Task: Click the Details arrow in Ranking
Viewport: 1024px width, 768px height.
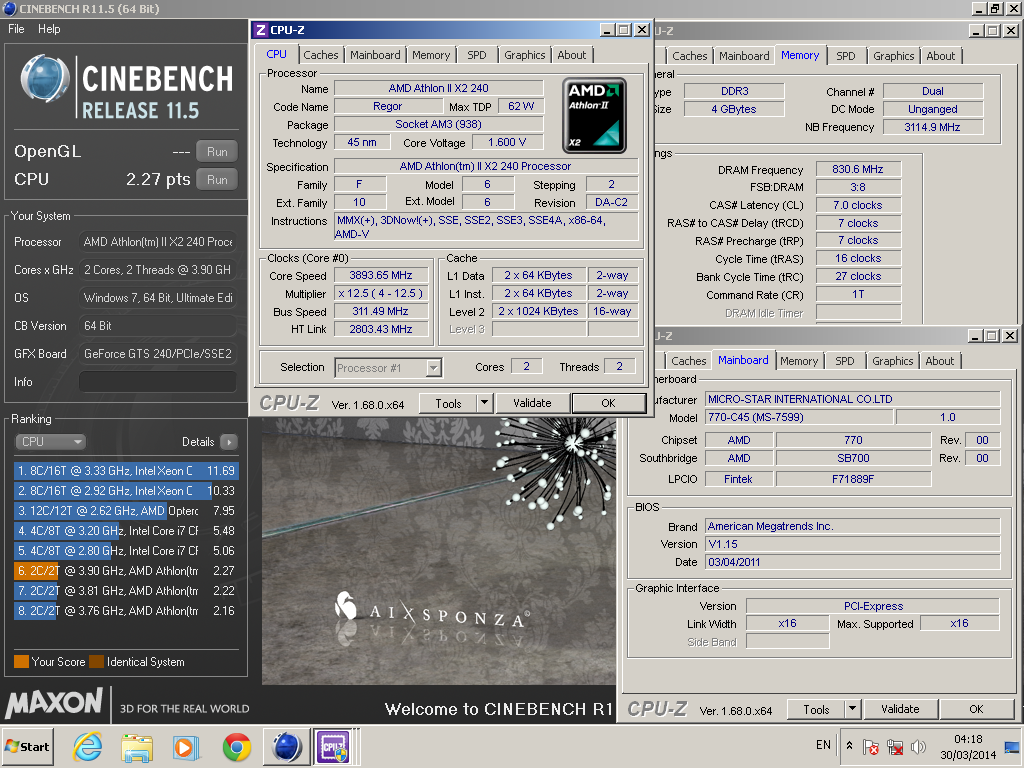Action: coord(229,442)
